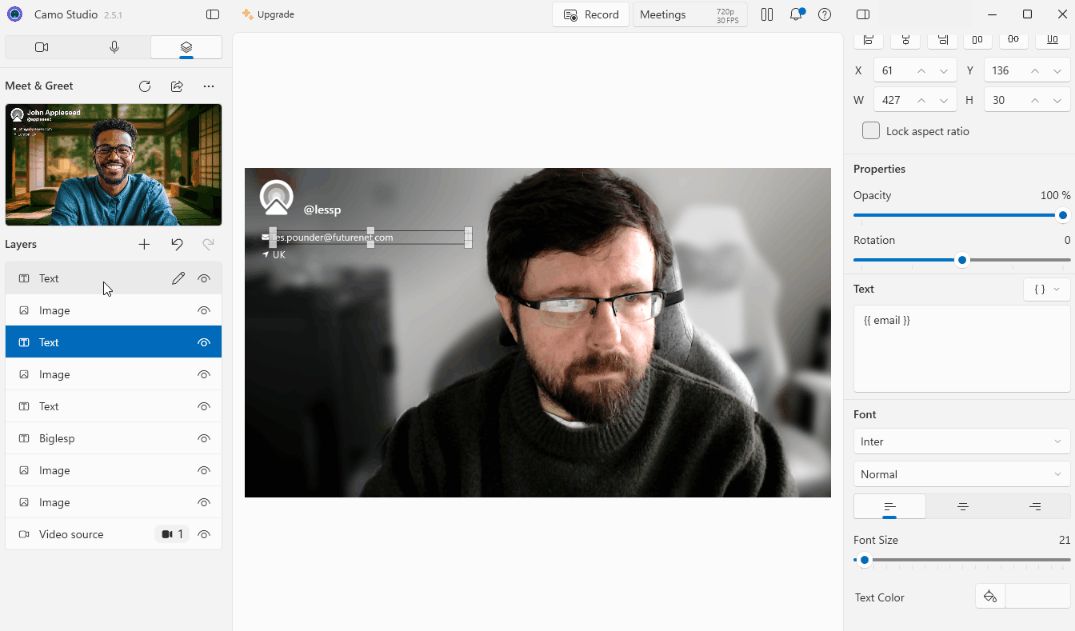The height and width of the screenshot is (631, 1075).
Task: Enable Lock aspect ratio
Action: (870, 130)
